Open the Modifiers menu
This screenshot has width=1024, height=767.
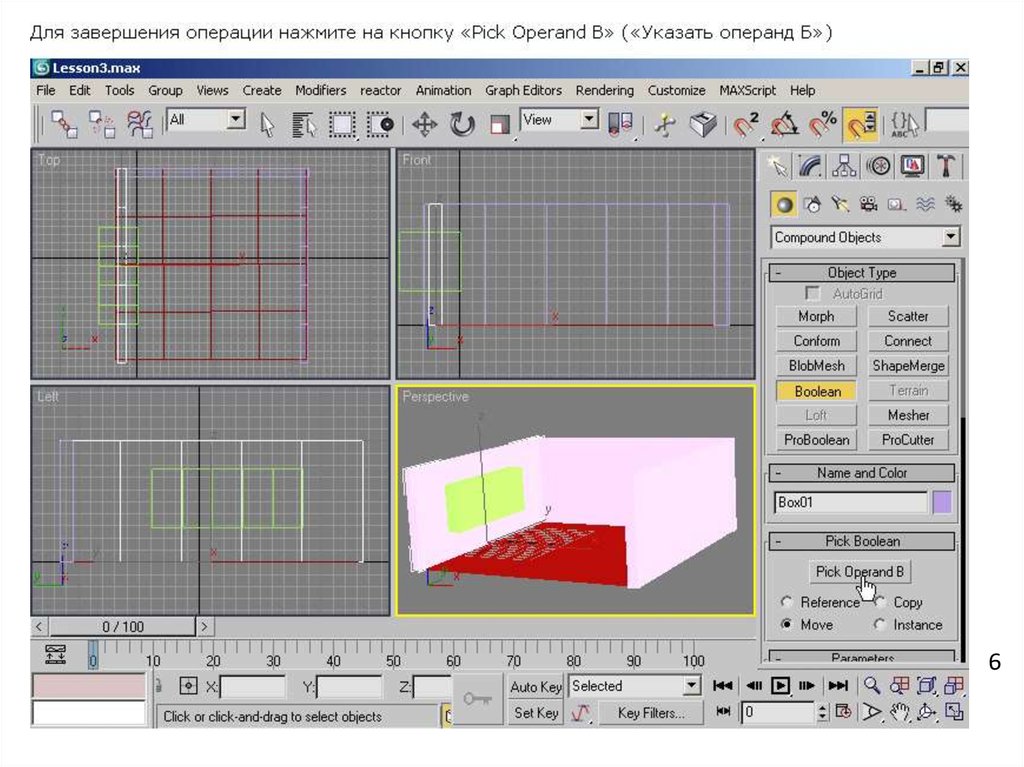320,90
